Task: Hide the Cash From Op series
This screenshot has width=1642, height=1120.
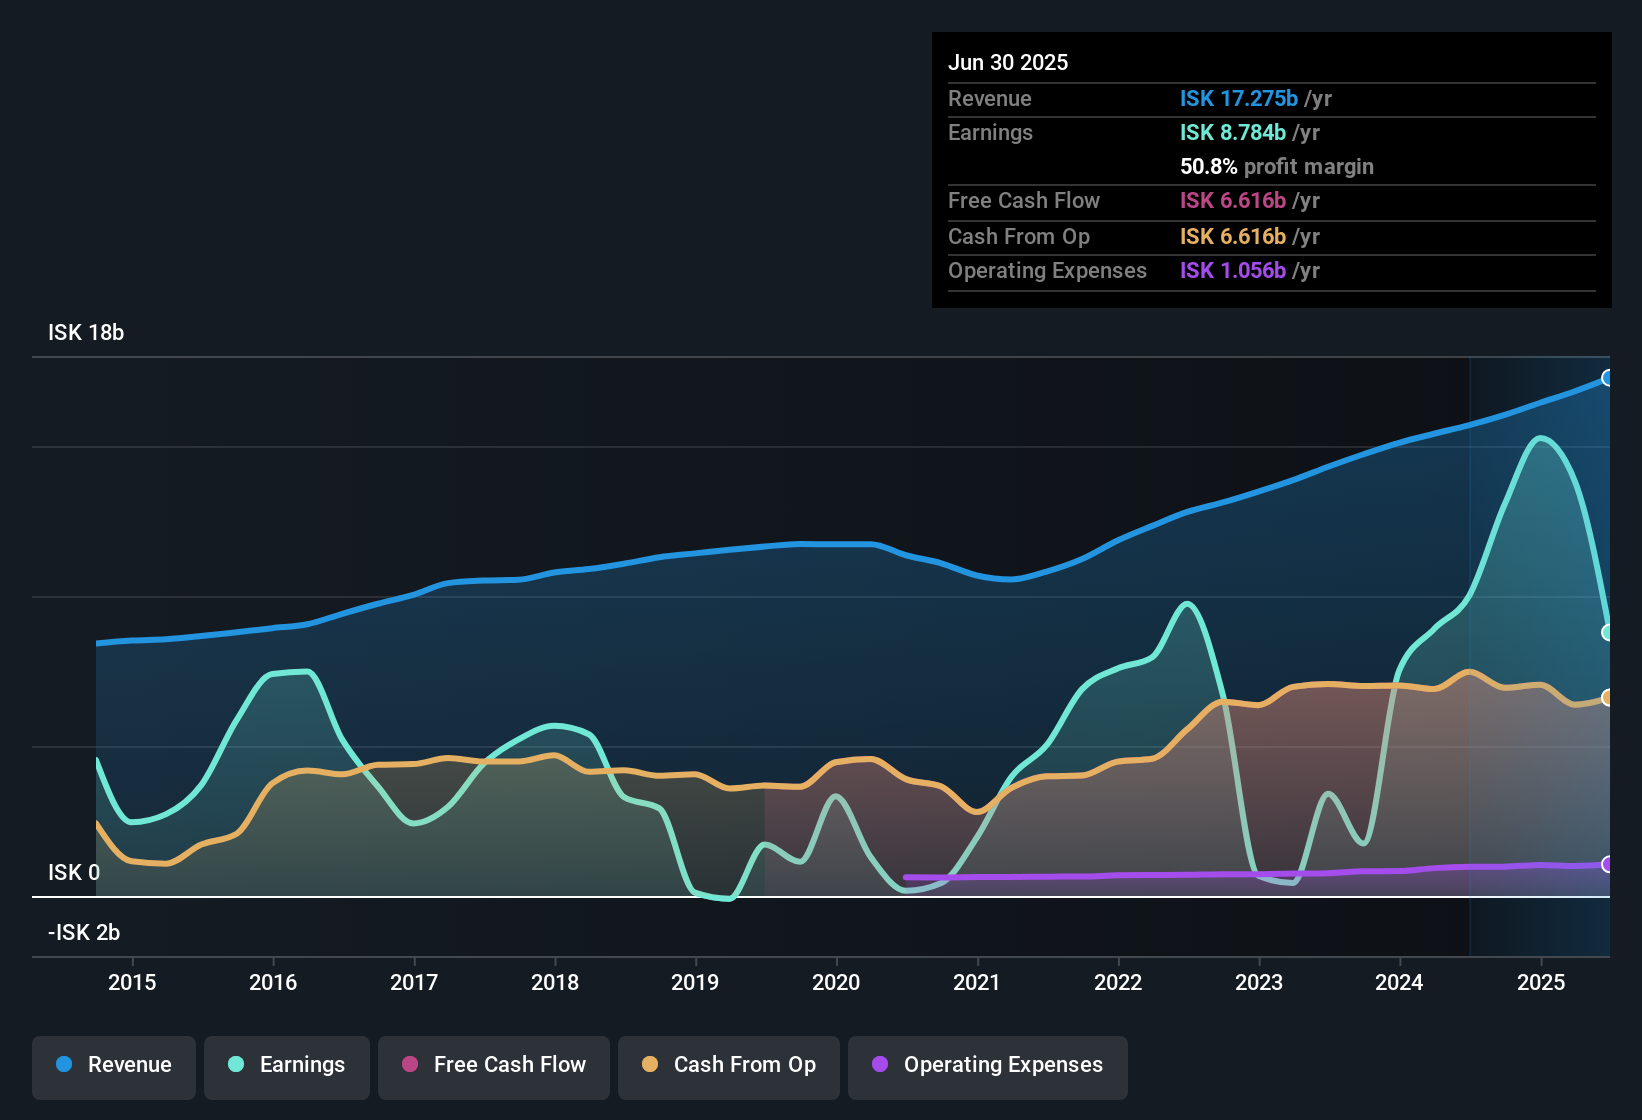Action: click(729, 1065)
